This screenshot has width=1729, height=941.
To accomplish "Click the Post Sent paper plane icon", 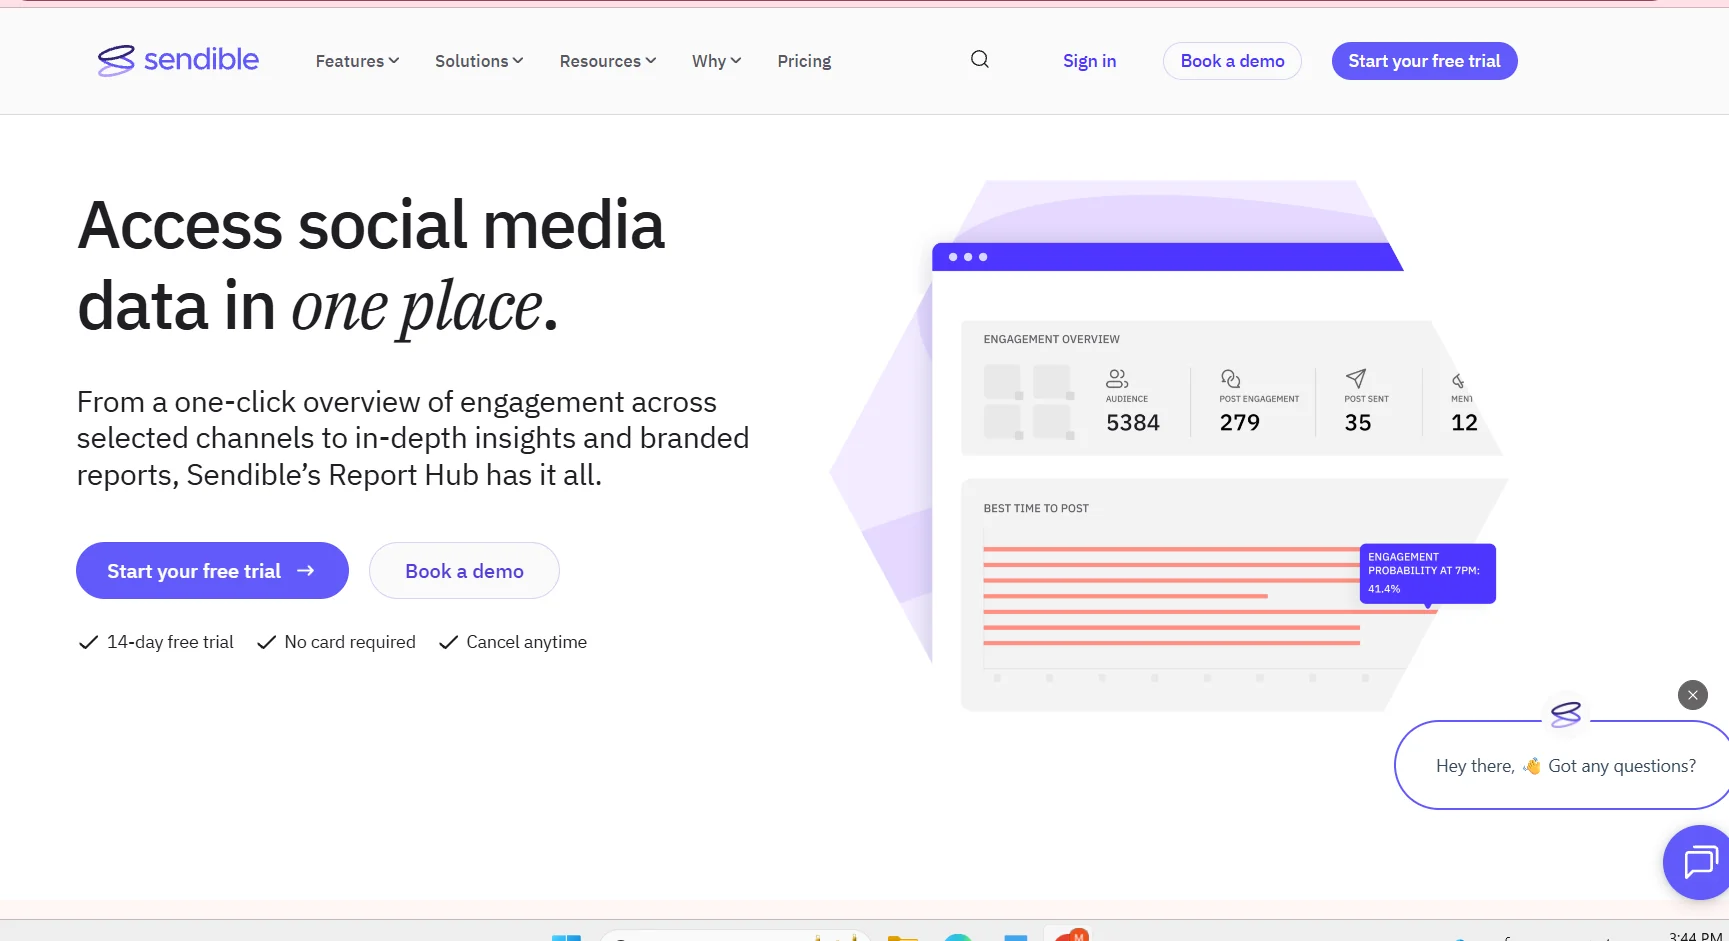I will (x=1356, y=379).
